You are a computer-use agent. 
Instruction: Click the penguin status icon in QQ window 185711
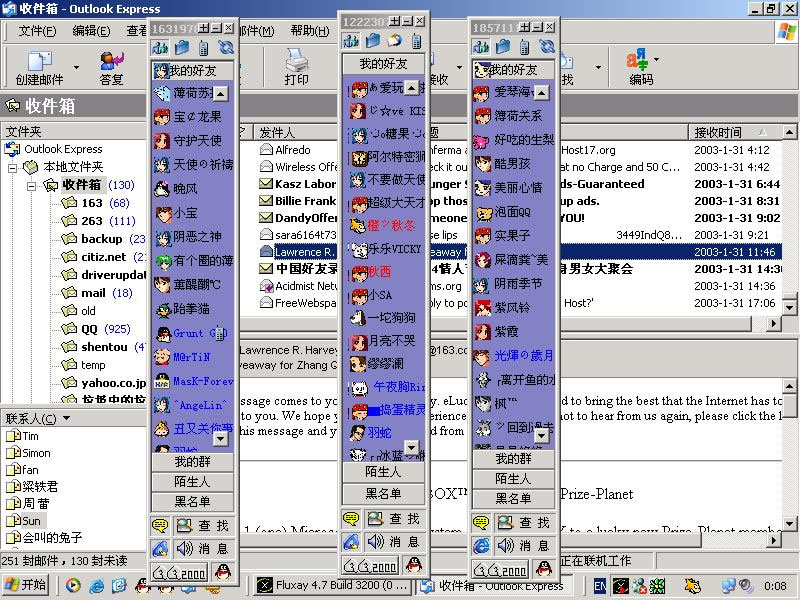coord(544,568)
